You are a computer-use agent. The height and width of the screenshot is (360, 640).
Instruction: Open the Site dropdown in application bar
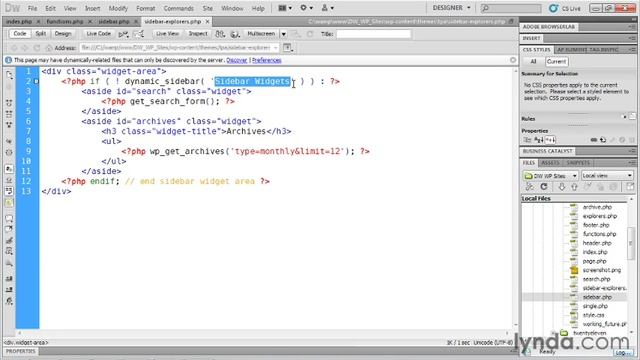click(328, 8)
